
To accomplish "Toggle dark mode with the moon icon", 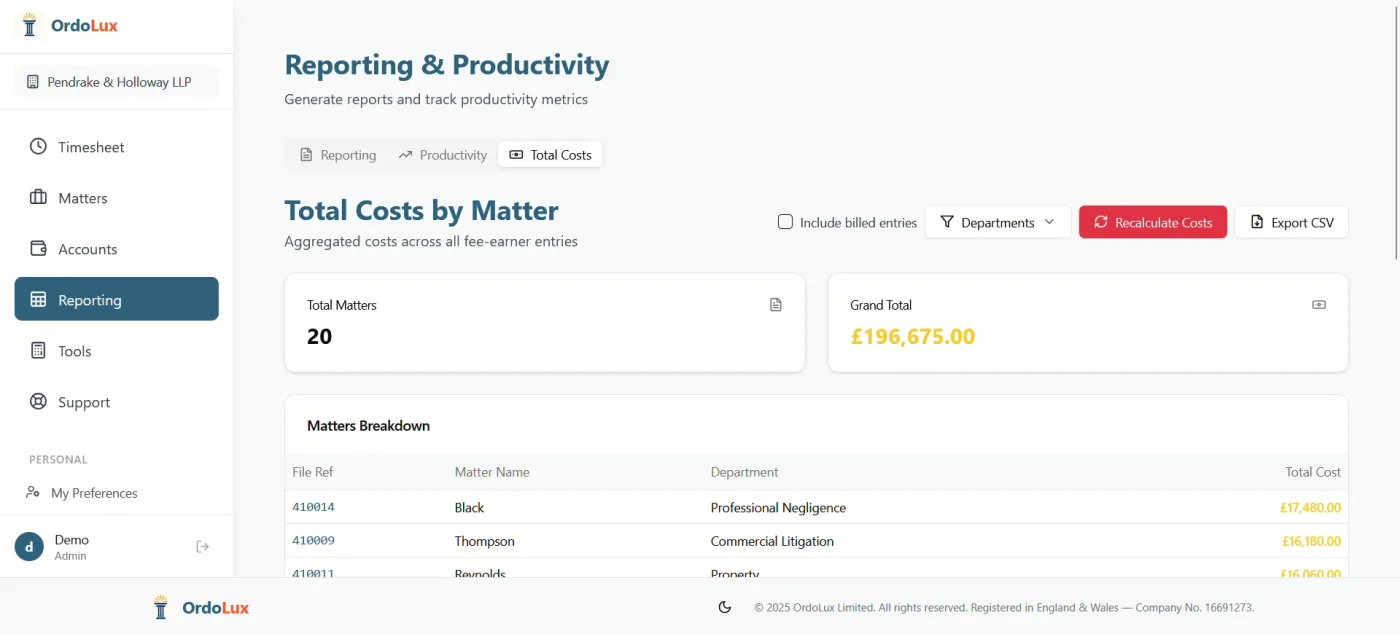I will click(724, 607).
